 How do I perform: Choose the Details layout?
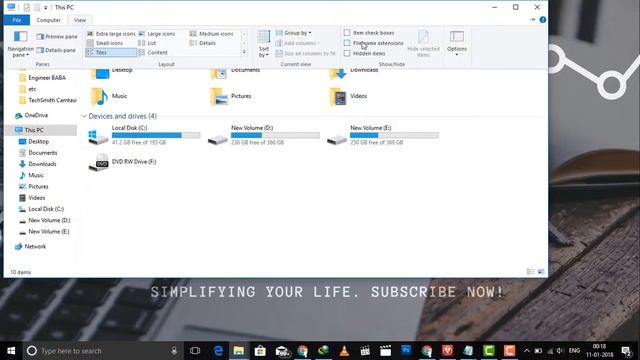(x=203, y=43)
